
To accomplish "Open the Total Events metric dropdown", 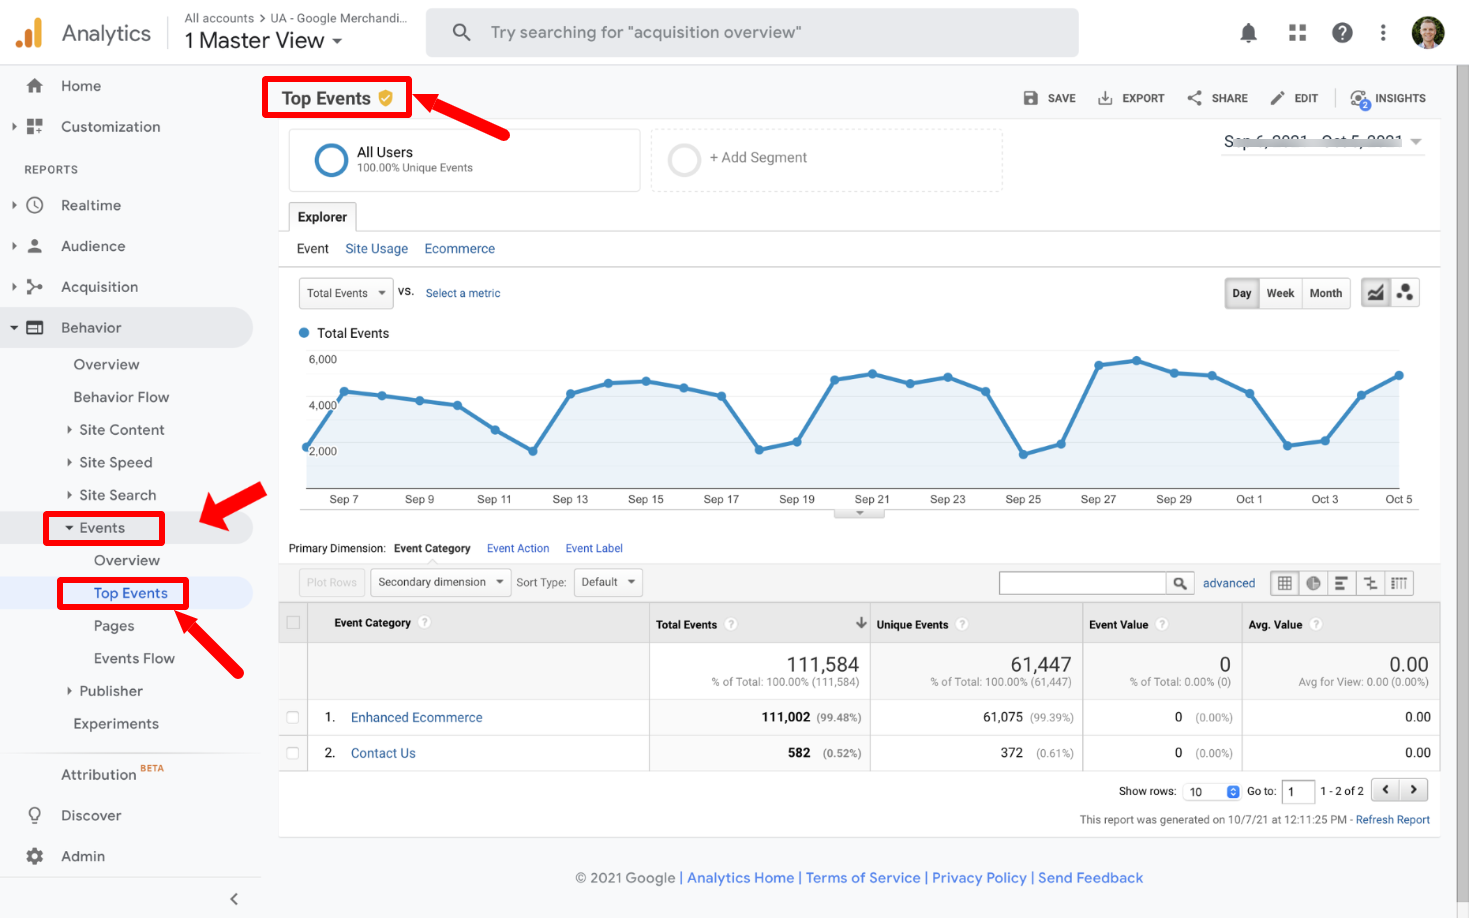I will (x=346, y=293).
